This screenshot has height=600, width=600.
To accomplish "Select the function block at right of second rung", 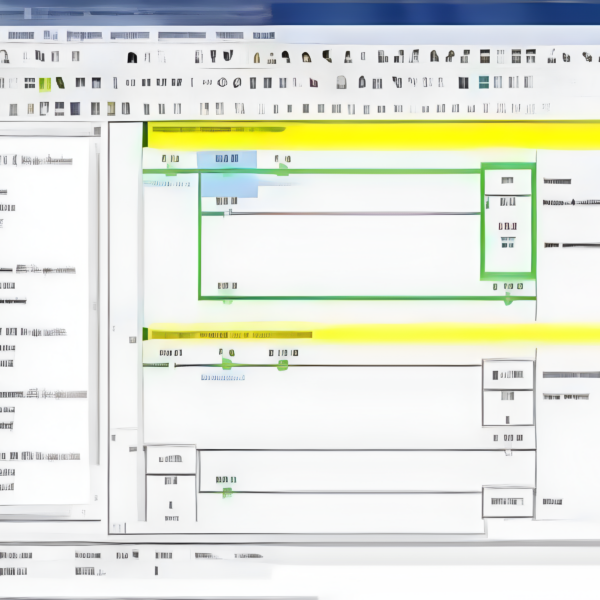I will click(x=508, y=392).
